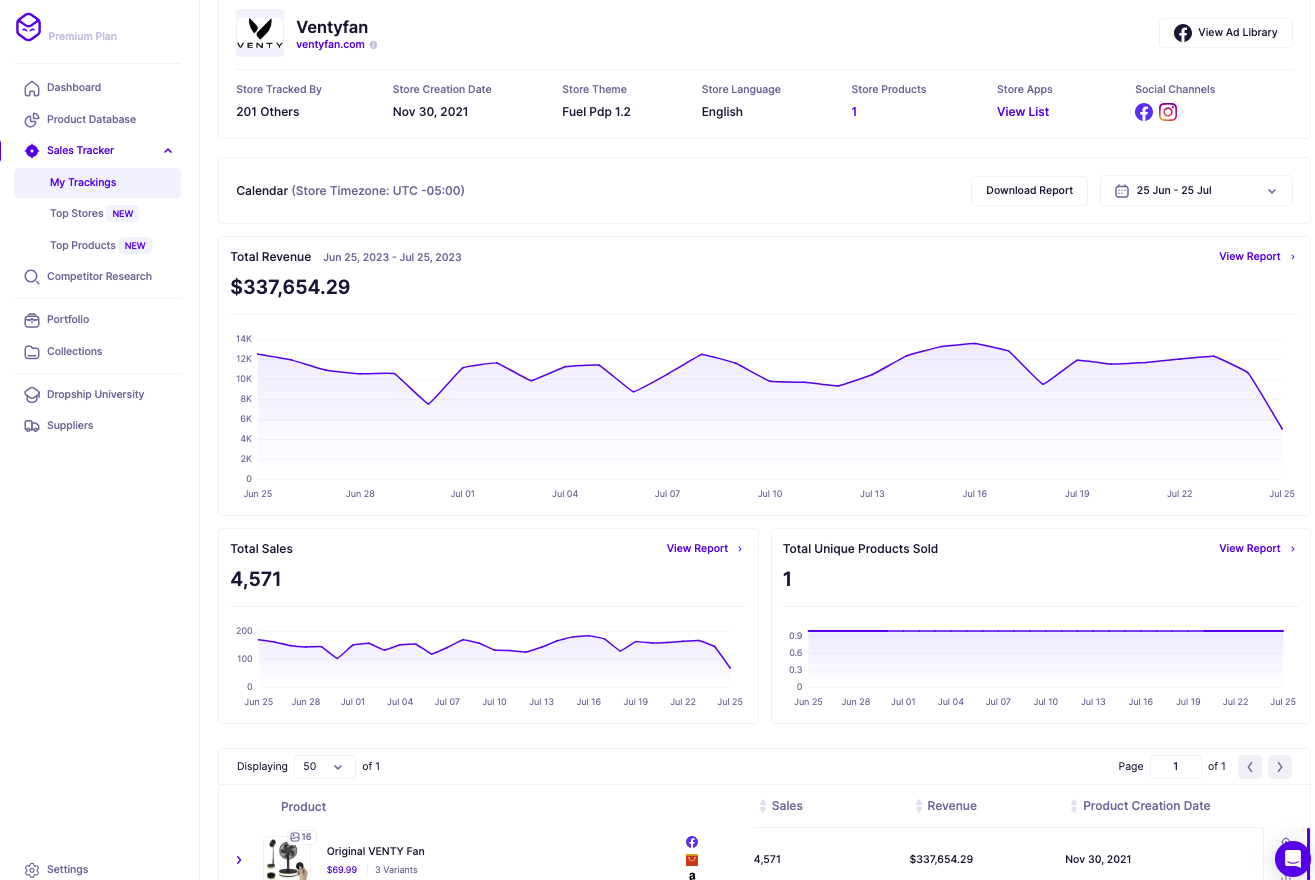The height and width of the screenshot is (880, 1315).
Task: Expand the Original VENTY Fan row
Action: pos(238,859)
